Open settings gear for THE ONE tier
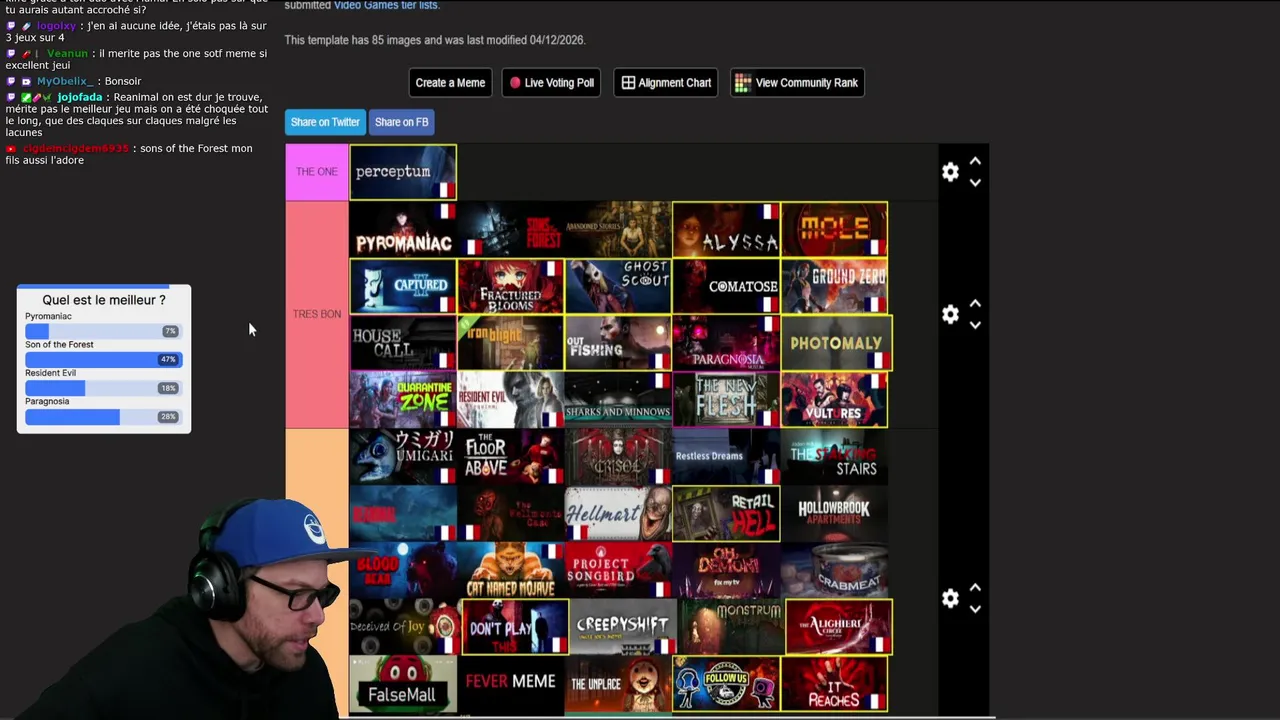1280x720 pixels. [x=950, y=172]
